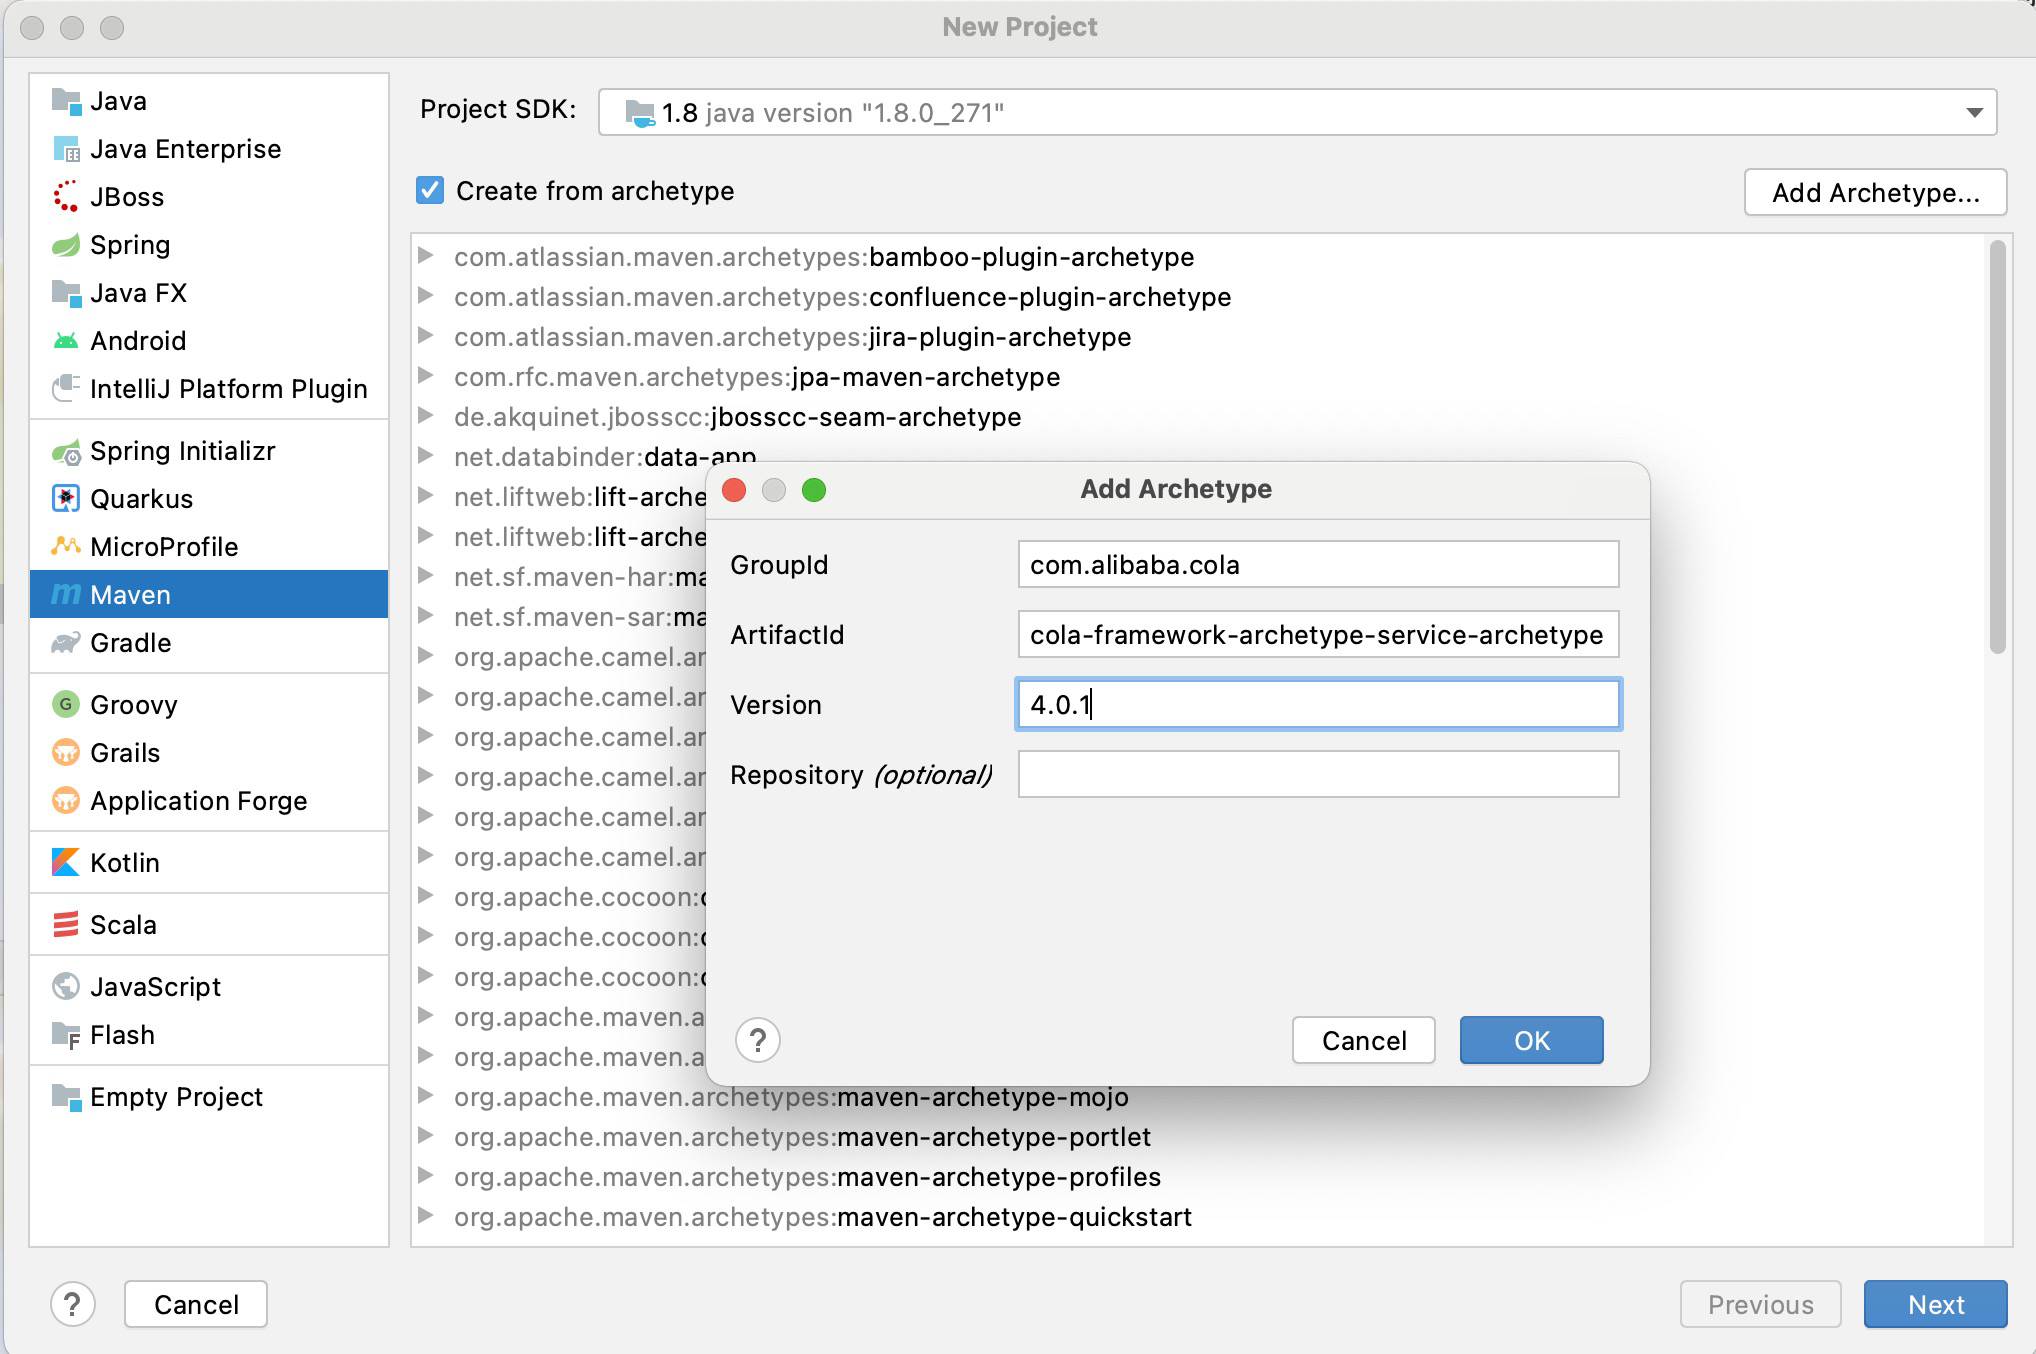Viewport: 2036px width, 1354px height.
Task: Focus the ArtifactId input field
Action: 1319,634
